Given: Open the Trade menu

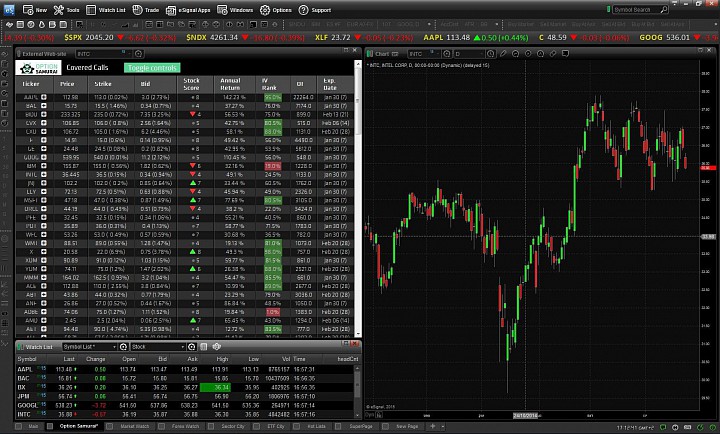Looking at the screenshot, I should tap(146, 10).
